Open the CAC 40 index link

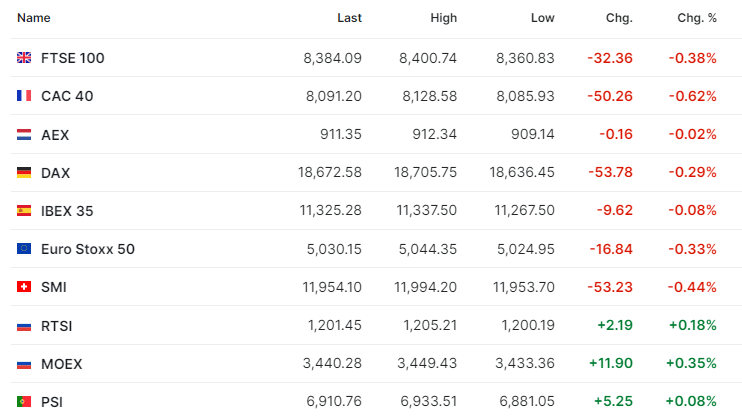coord(67,96)
